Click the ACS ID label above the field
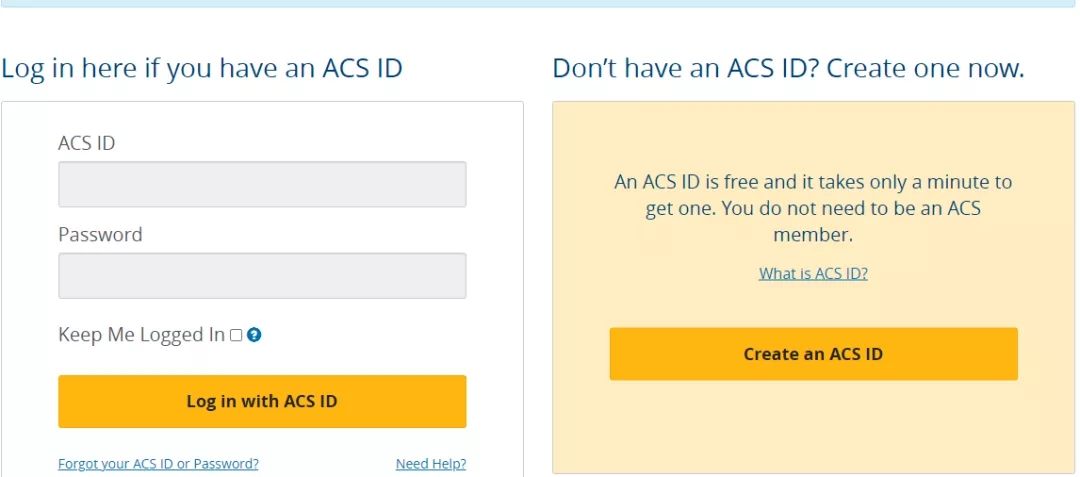The width and height of the screenshot is (1080, 477). point(87,143)
